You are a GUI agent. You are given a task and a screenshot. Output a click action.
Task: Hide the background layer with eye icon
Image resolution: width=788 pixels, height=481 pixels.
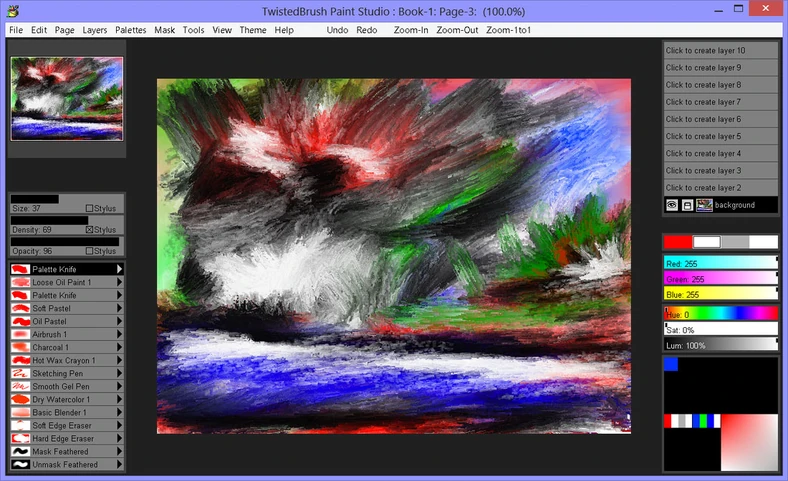pyautogui.click(x=672, y=205)
